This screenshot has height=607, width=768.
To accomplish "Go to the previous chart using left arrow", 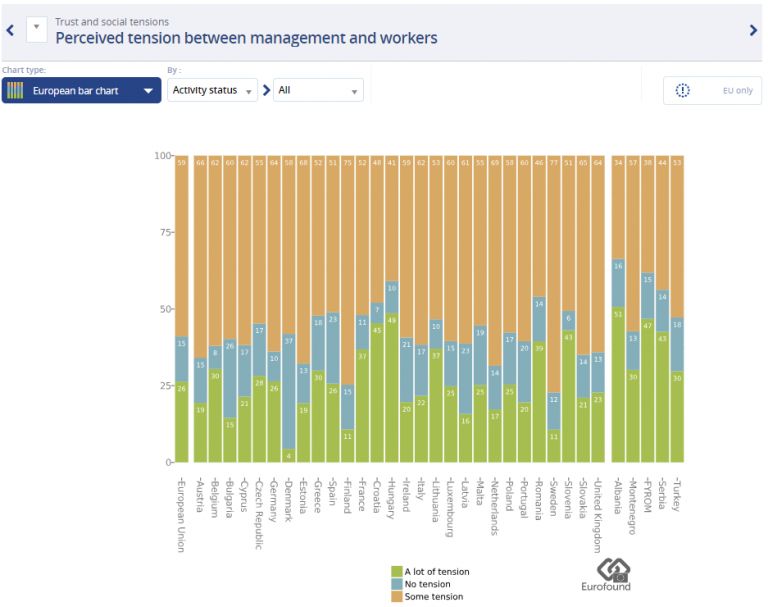I will 10,30.
